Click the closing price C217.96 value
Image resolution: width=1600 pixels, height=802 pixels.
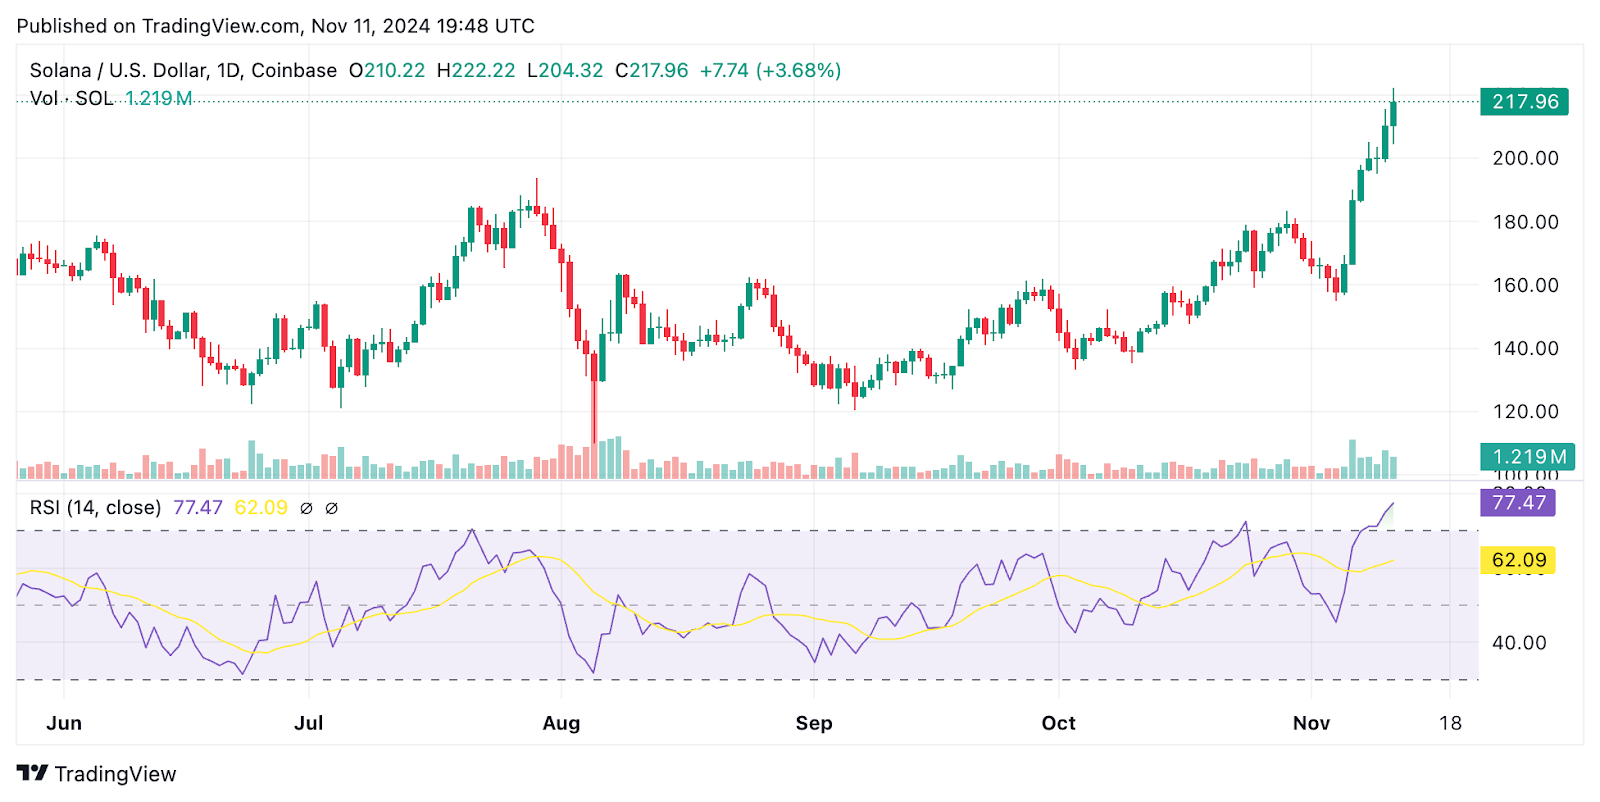651,71
